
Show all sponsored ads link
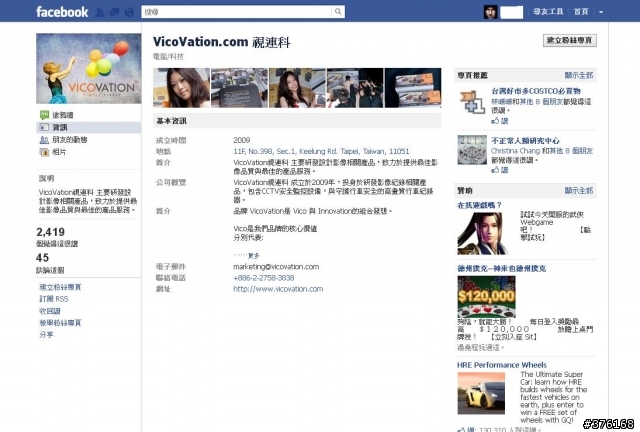579,191
